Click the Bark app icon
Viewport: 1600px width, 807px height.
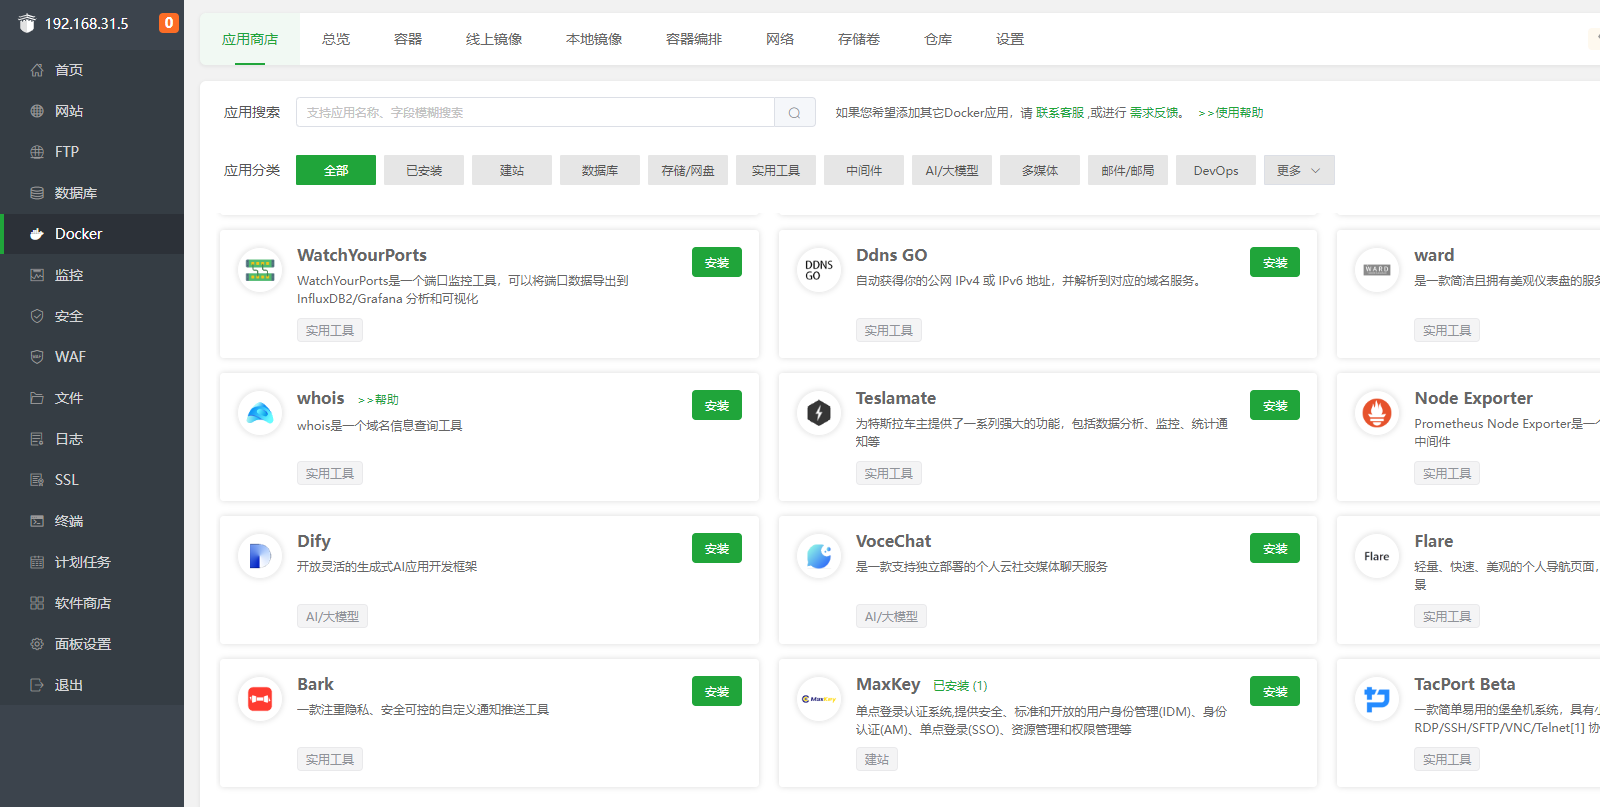pos(260,699)
